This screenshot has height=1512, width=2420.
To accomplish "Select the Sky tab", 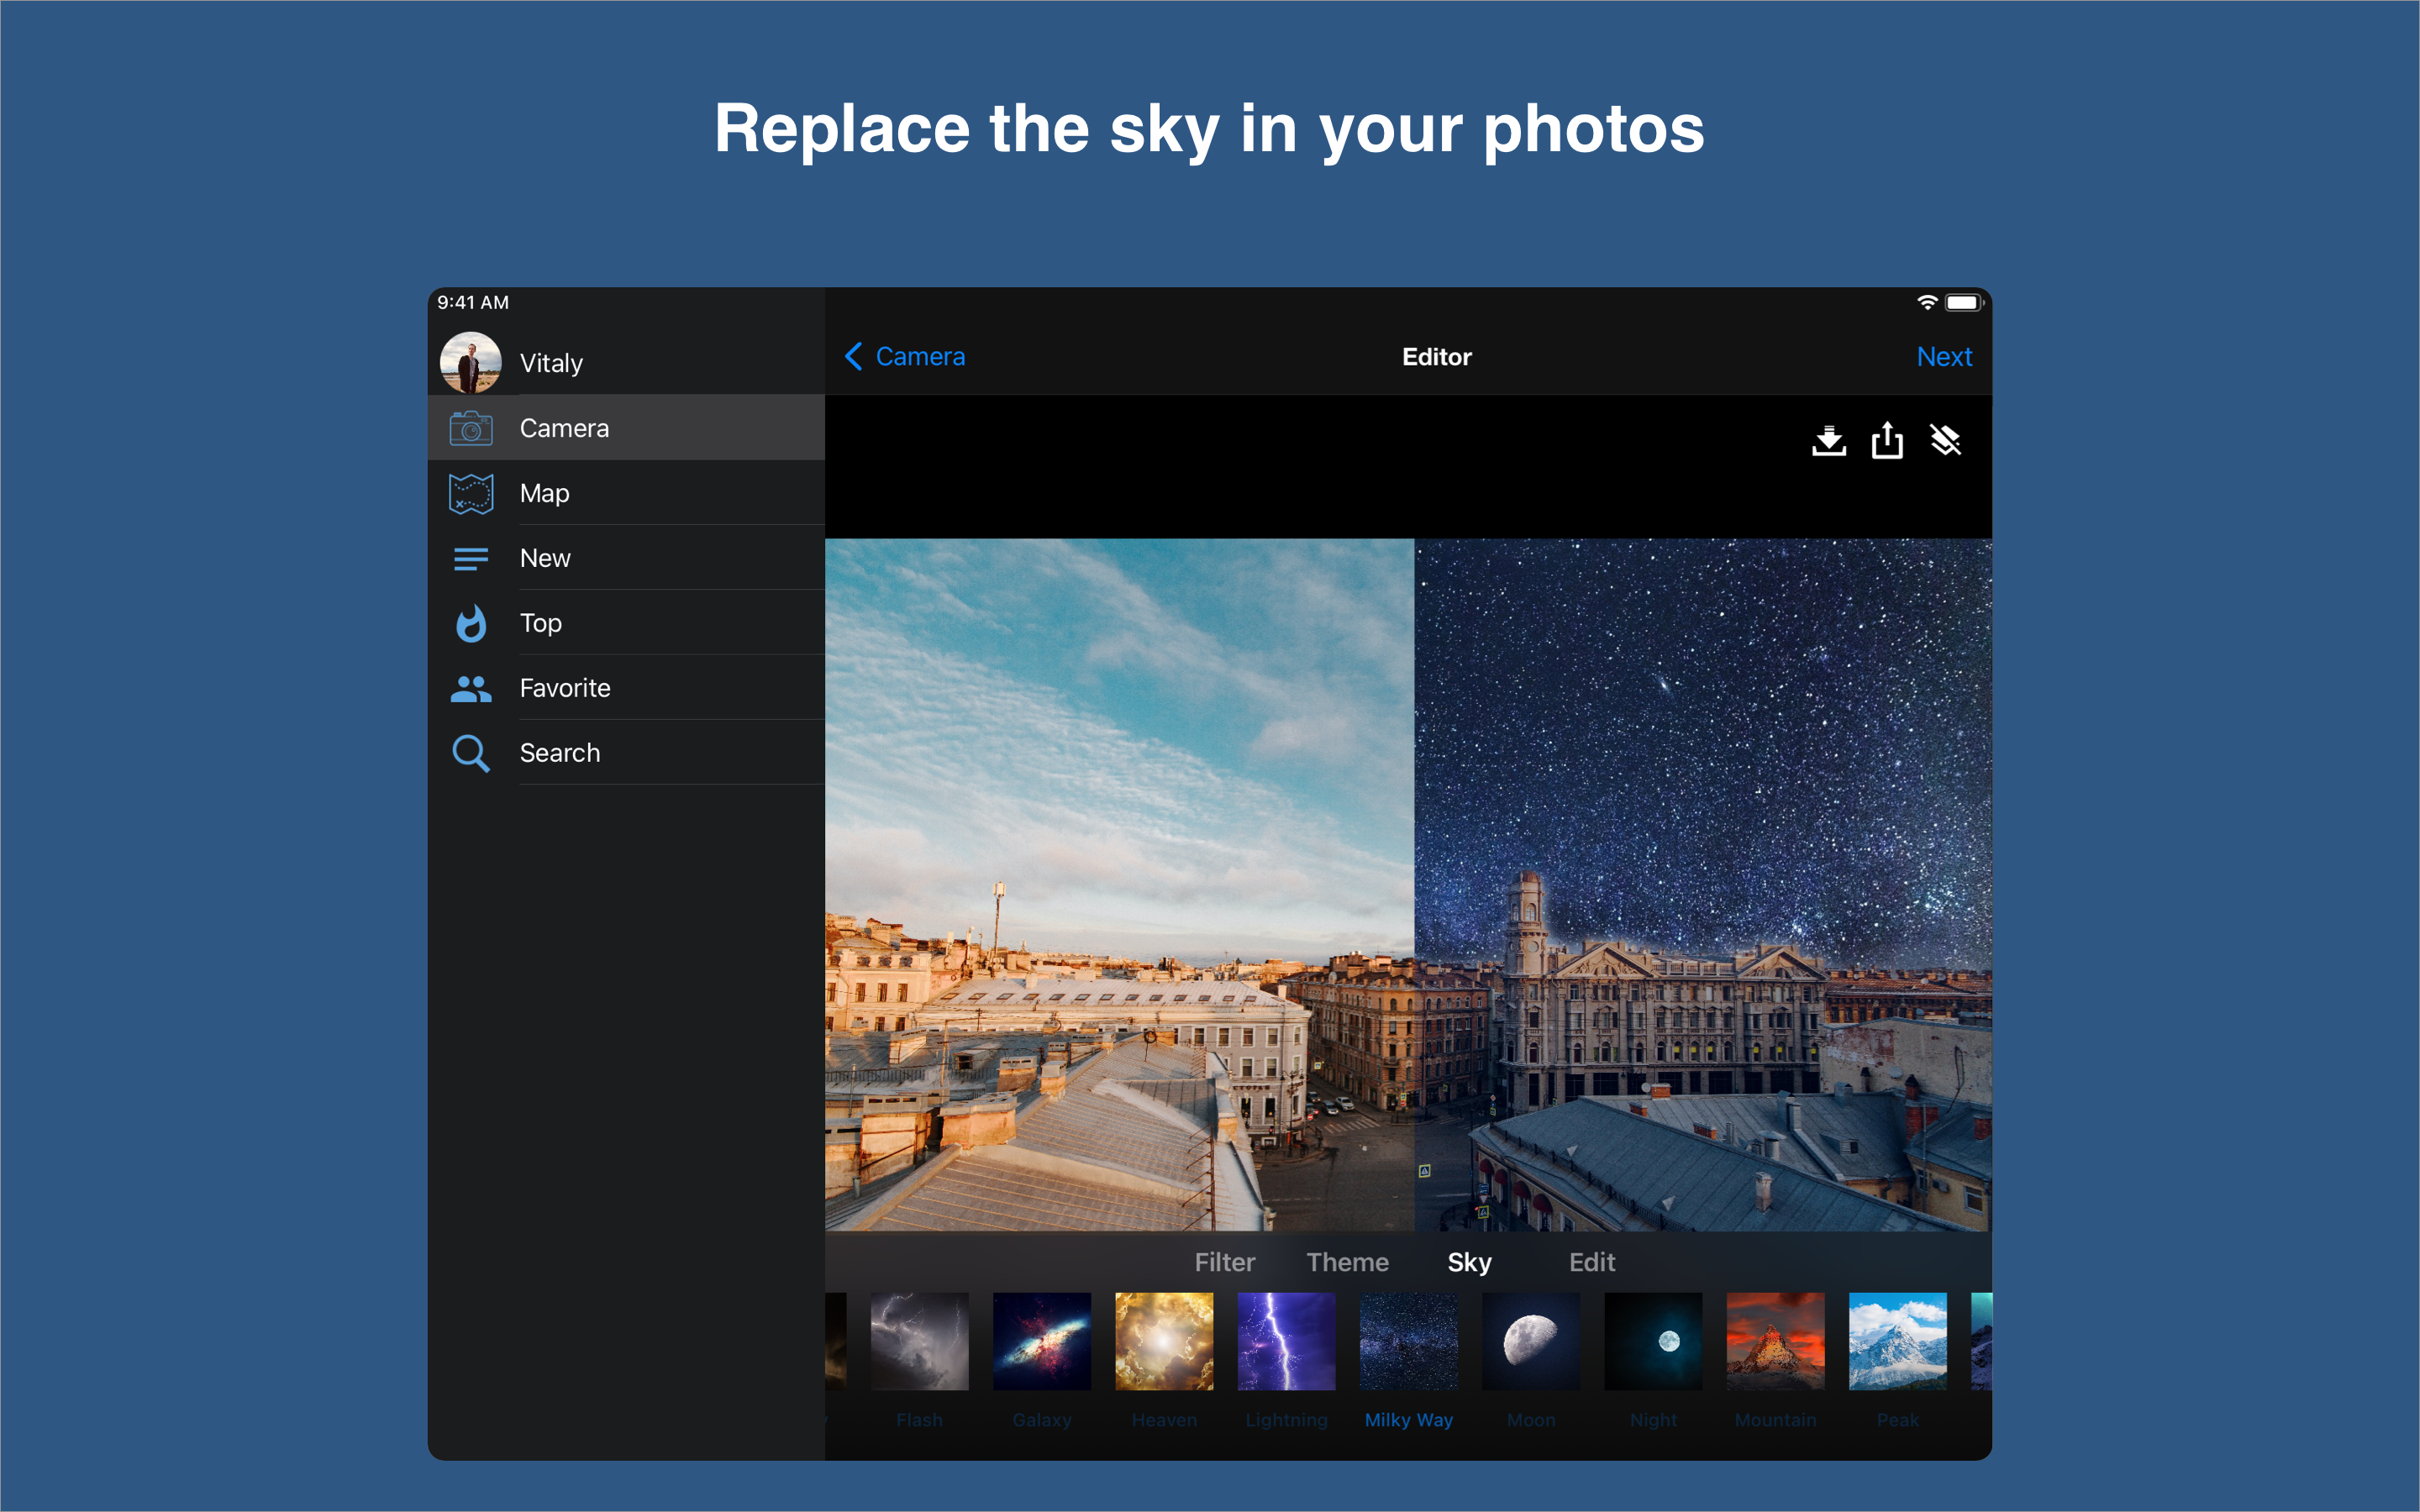I will [1469, 1262].
